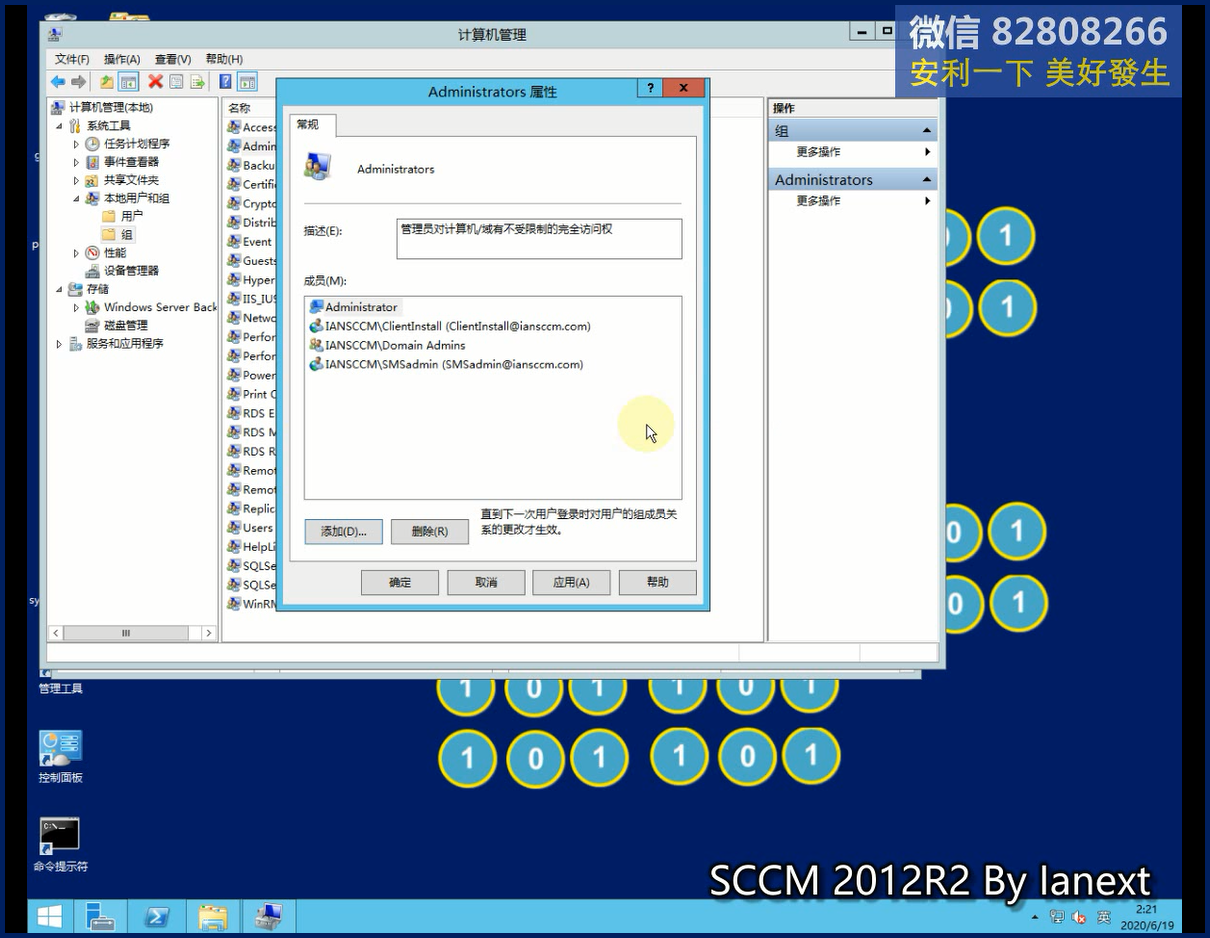Screen dimensions: 1210x938
Task: Collapse the 存储 tree node
Action: 59,289
